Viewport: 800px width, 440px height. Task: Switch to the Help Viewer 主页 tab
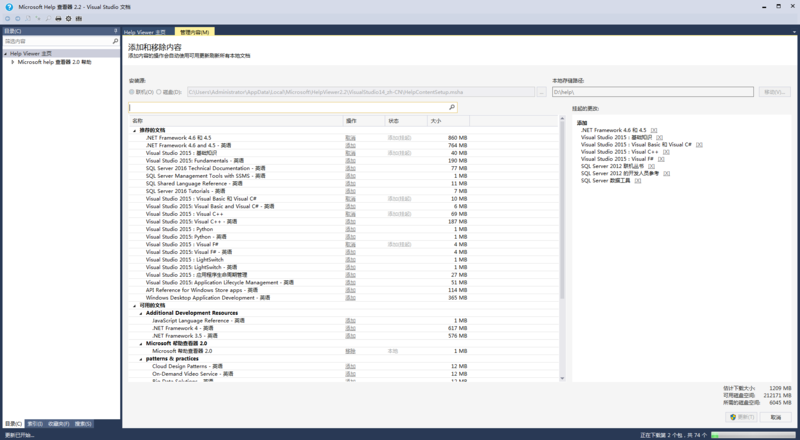pyautogui.click(x=144, y=32)
